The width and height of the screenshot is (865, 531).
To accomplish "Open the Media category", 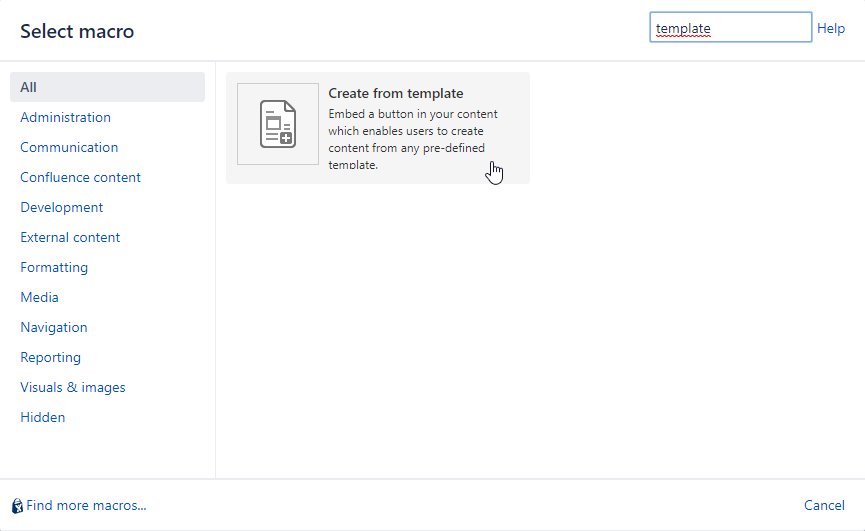I will click(39, 298).
